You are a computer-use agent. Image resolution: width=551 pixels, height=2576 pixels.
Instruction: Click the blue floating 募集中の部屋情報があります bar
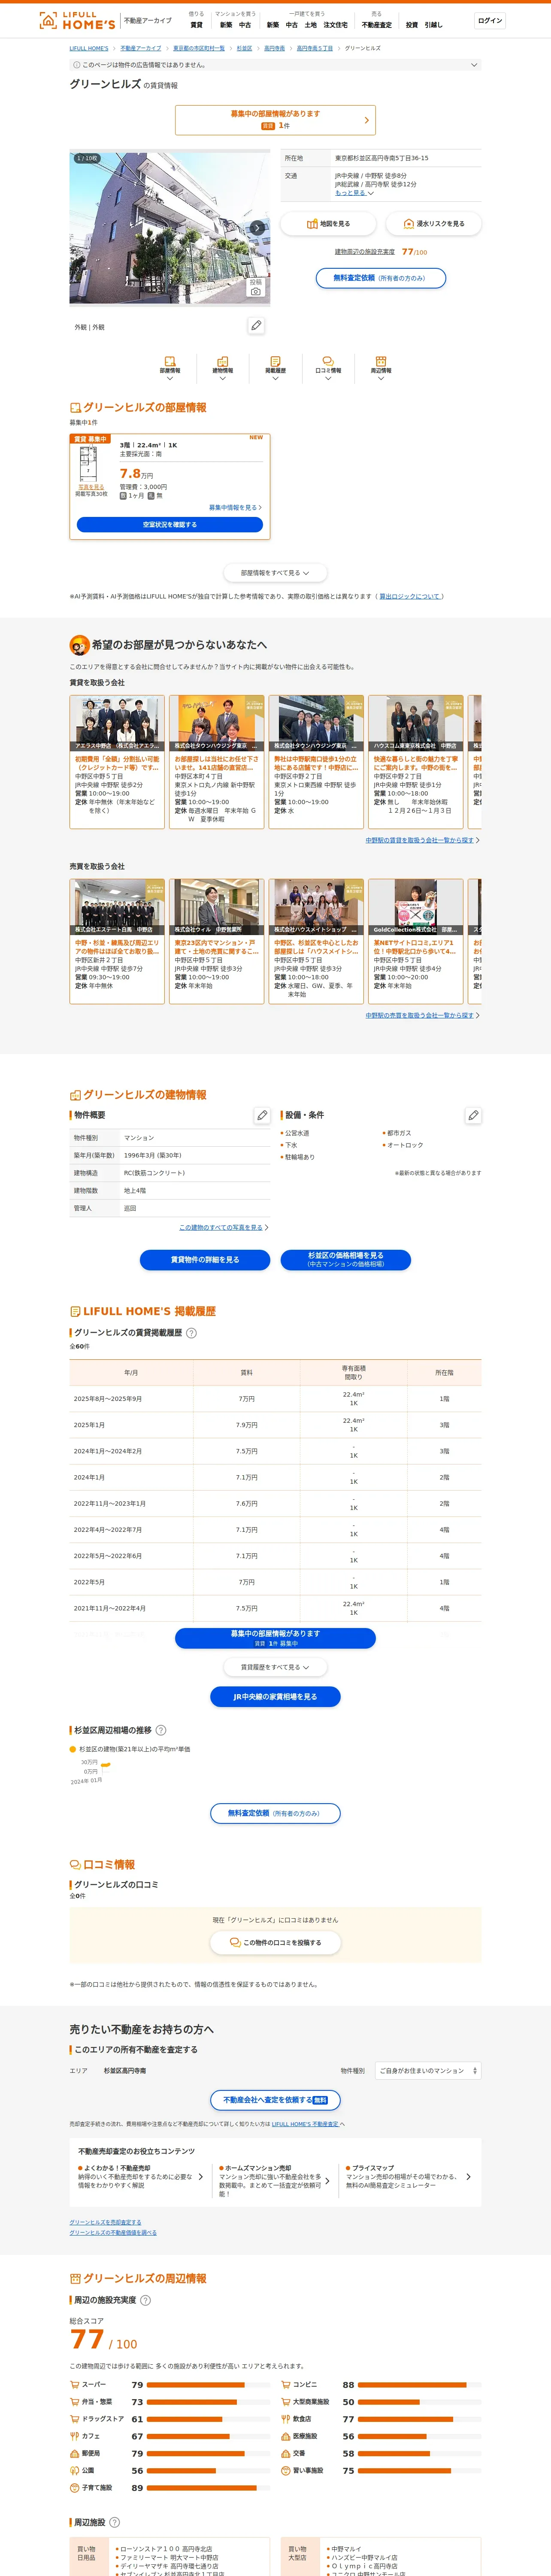tap(275, 1638)
